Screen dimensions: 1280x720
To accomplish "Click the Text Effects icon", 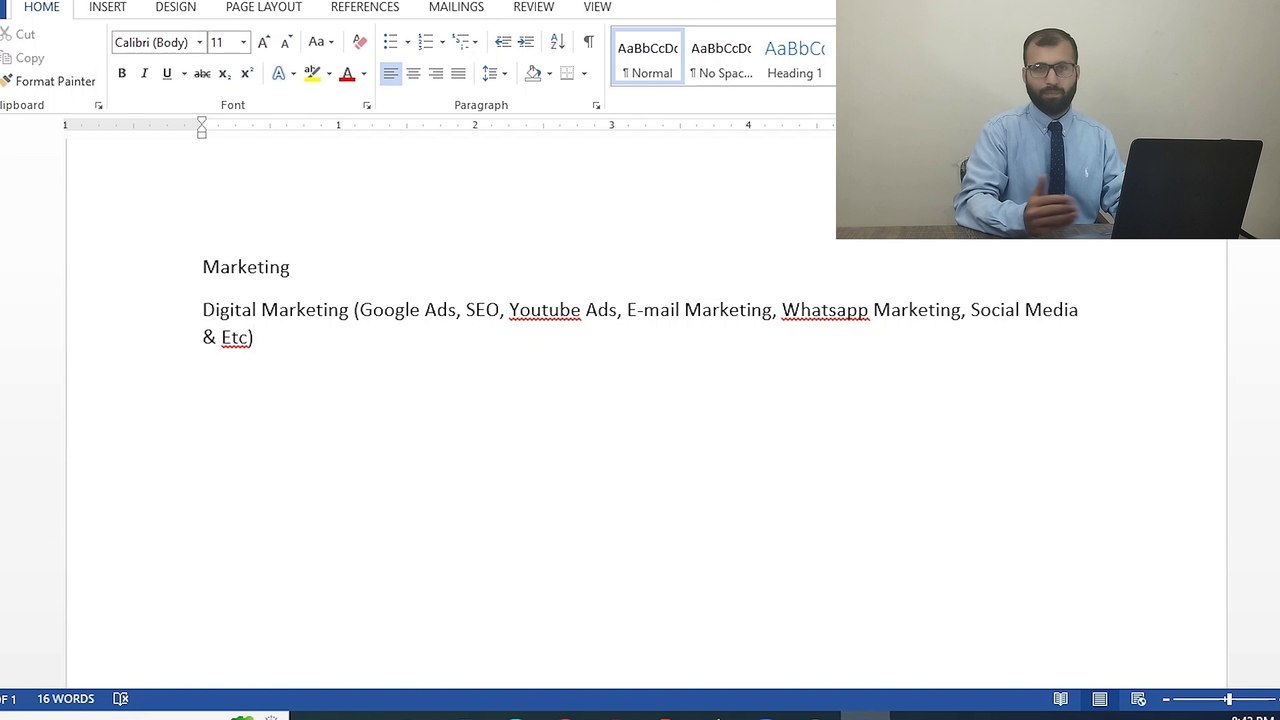I will pos(279,73).
